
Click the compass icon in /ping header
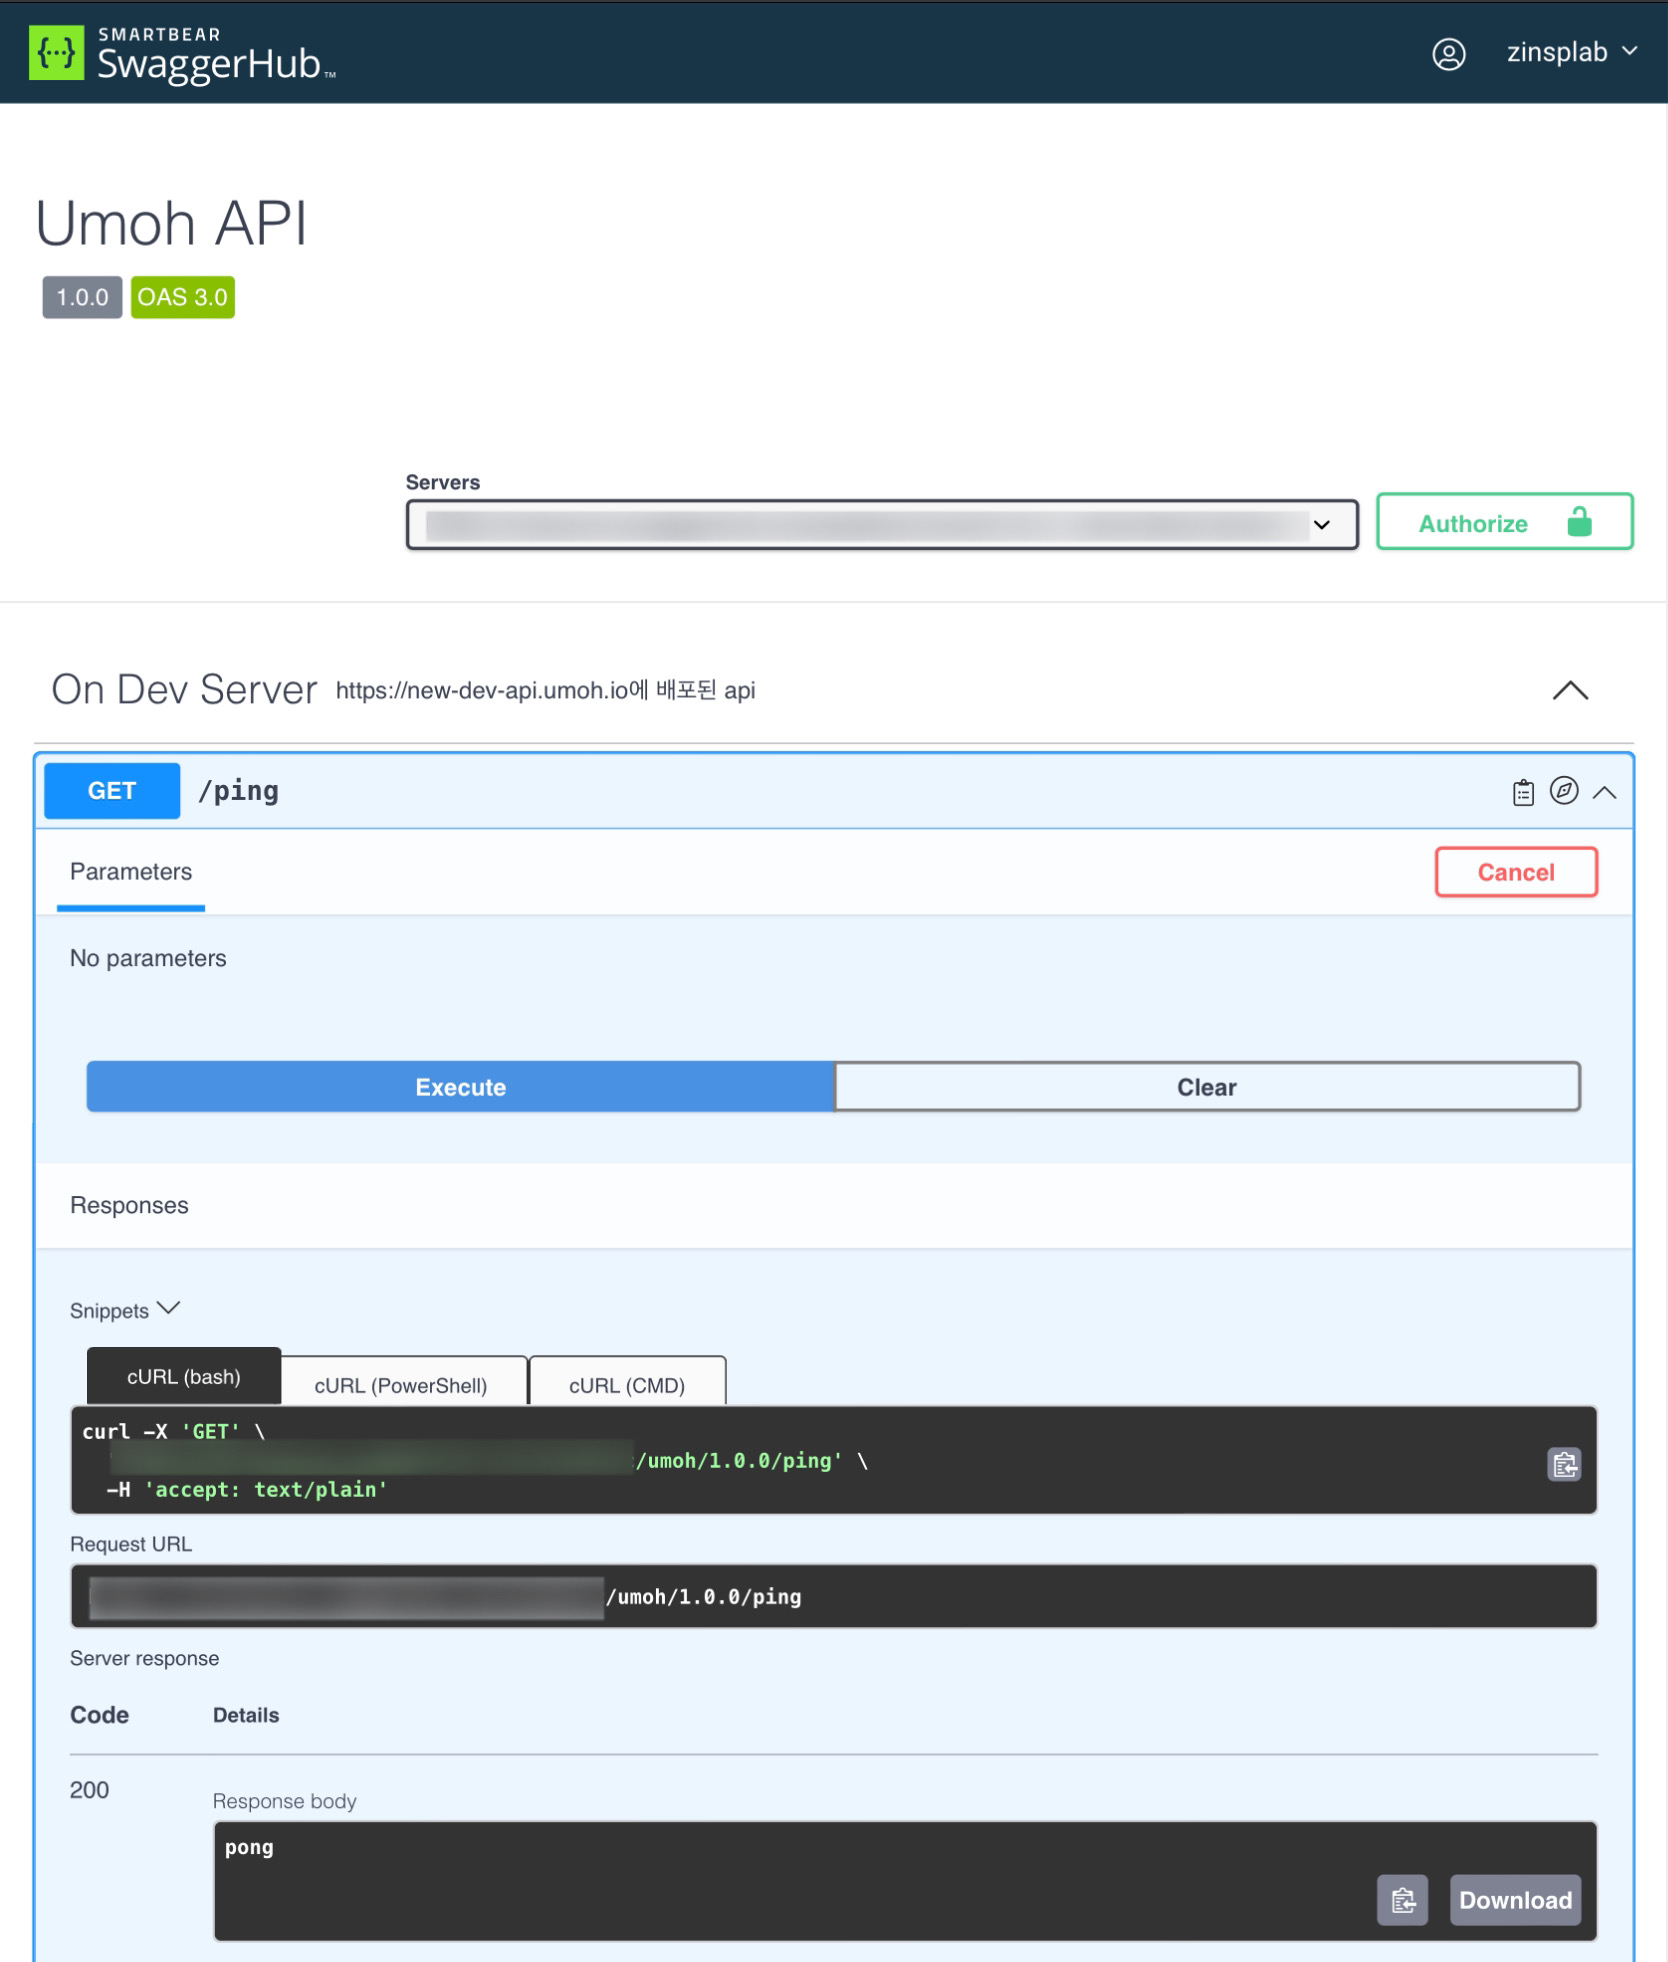(1564, 791)
